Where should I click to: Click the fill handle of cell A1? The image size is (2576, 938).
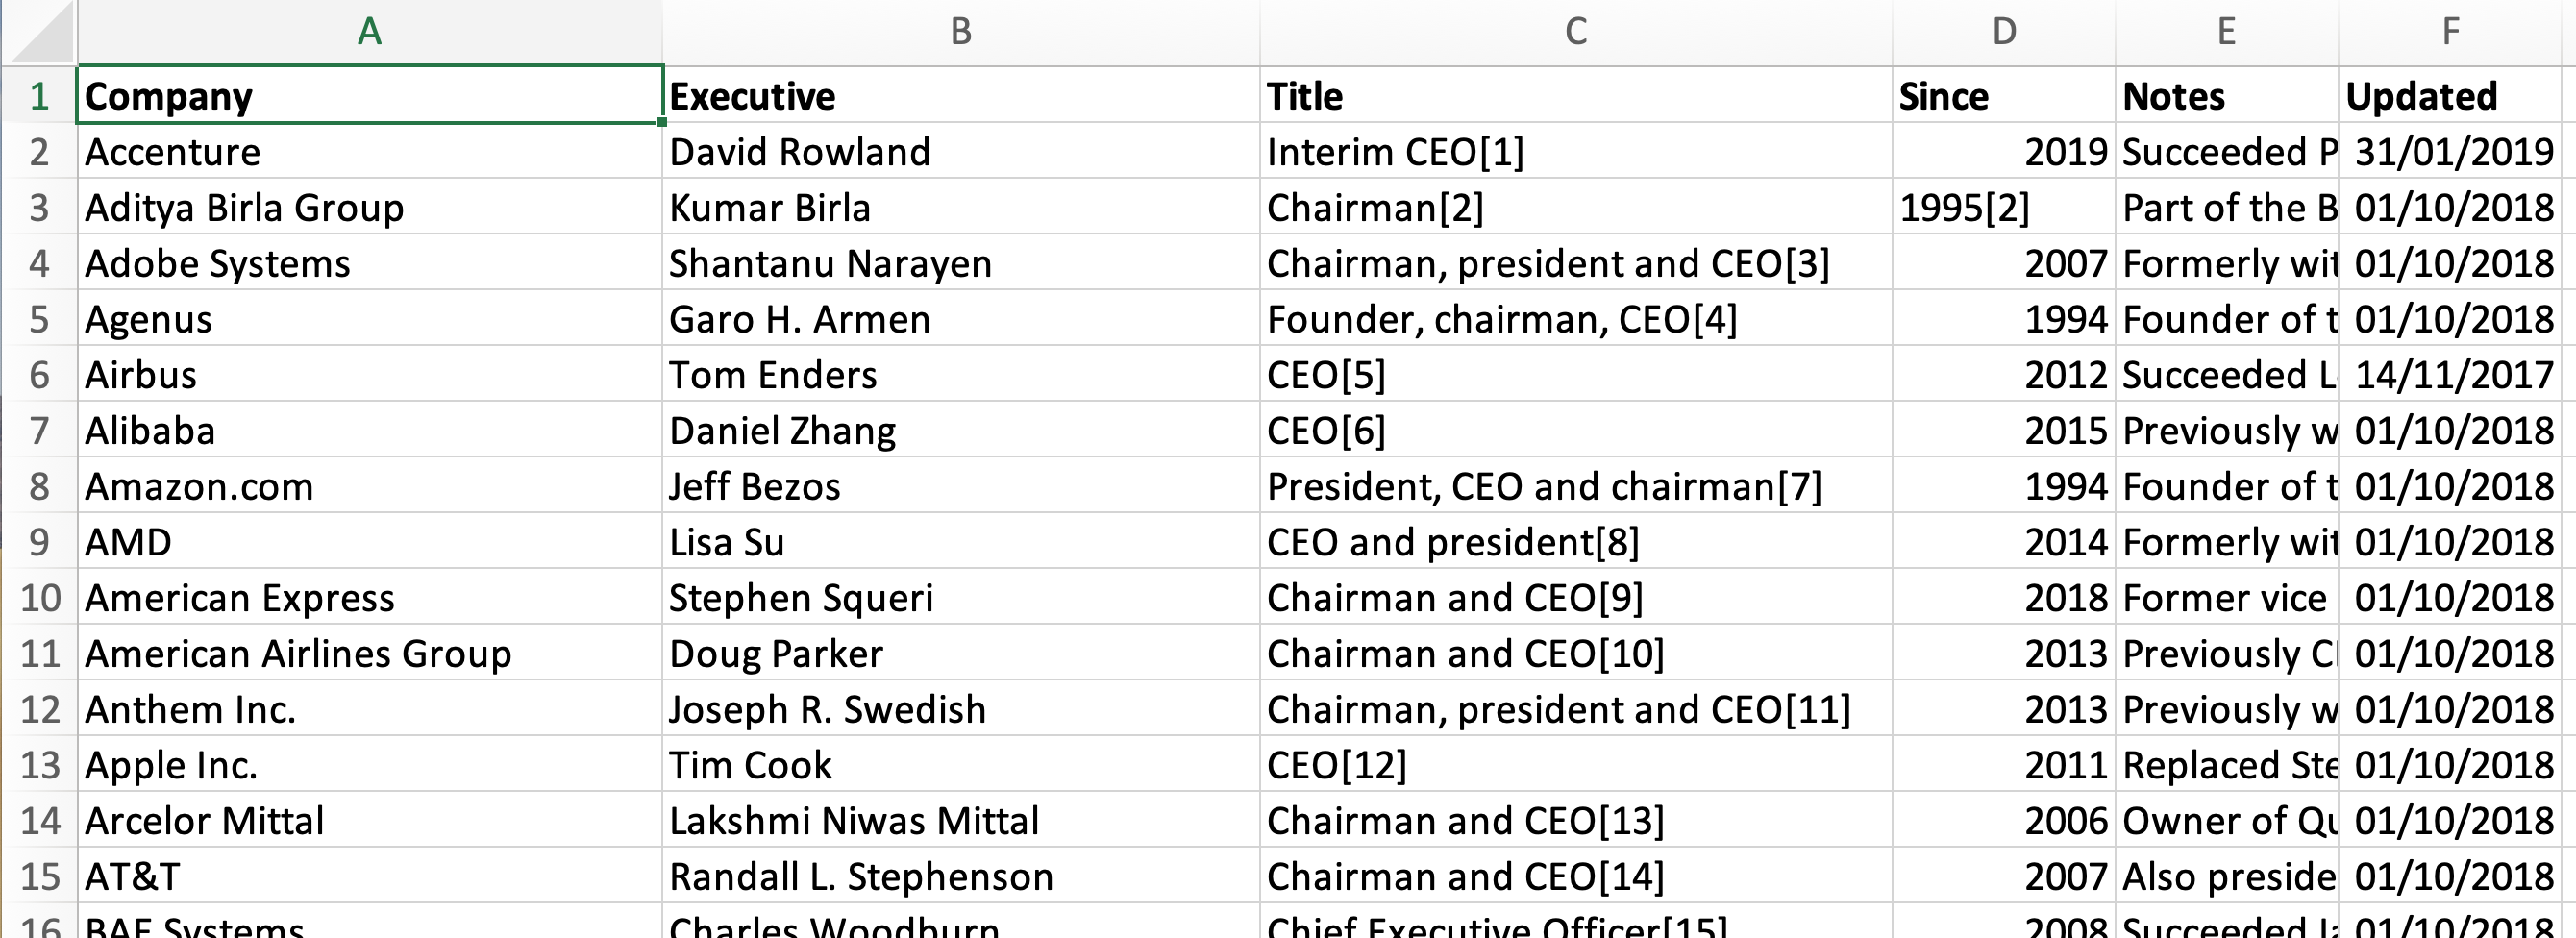coord(662,122)
